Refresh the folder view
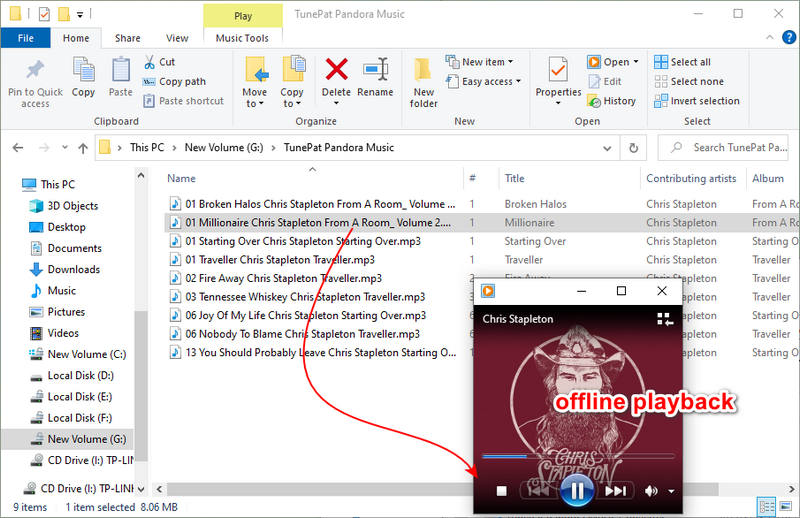 tap(634, 147)
